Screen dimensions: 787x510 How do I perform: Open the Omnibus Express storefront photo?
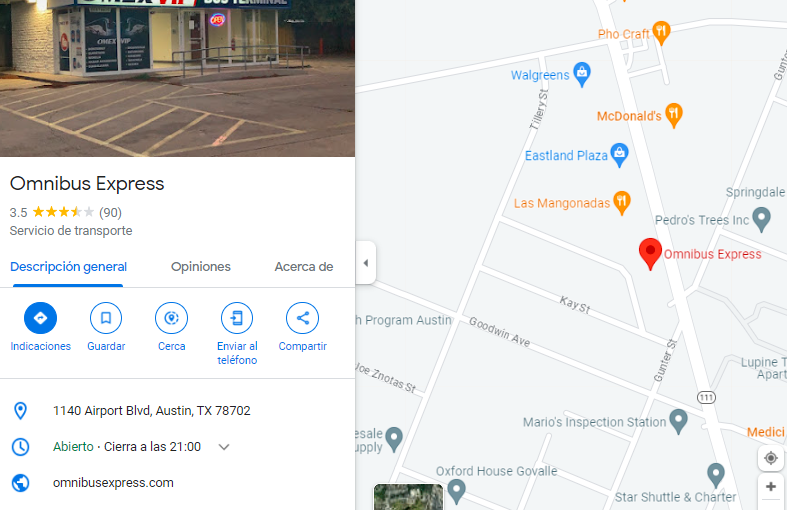pyautogui.click(x=177, y=78)
